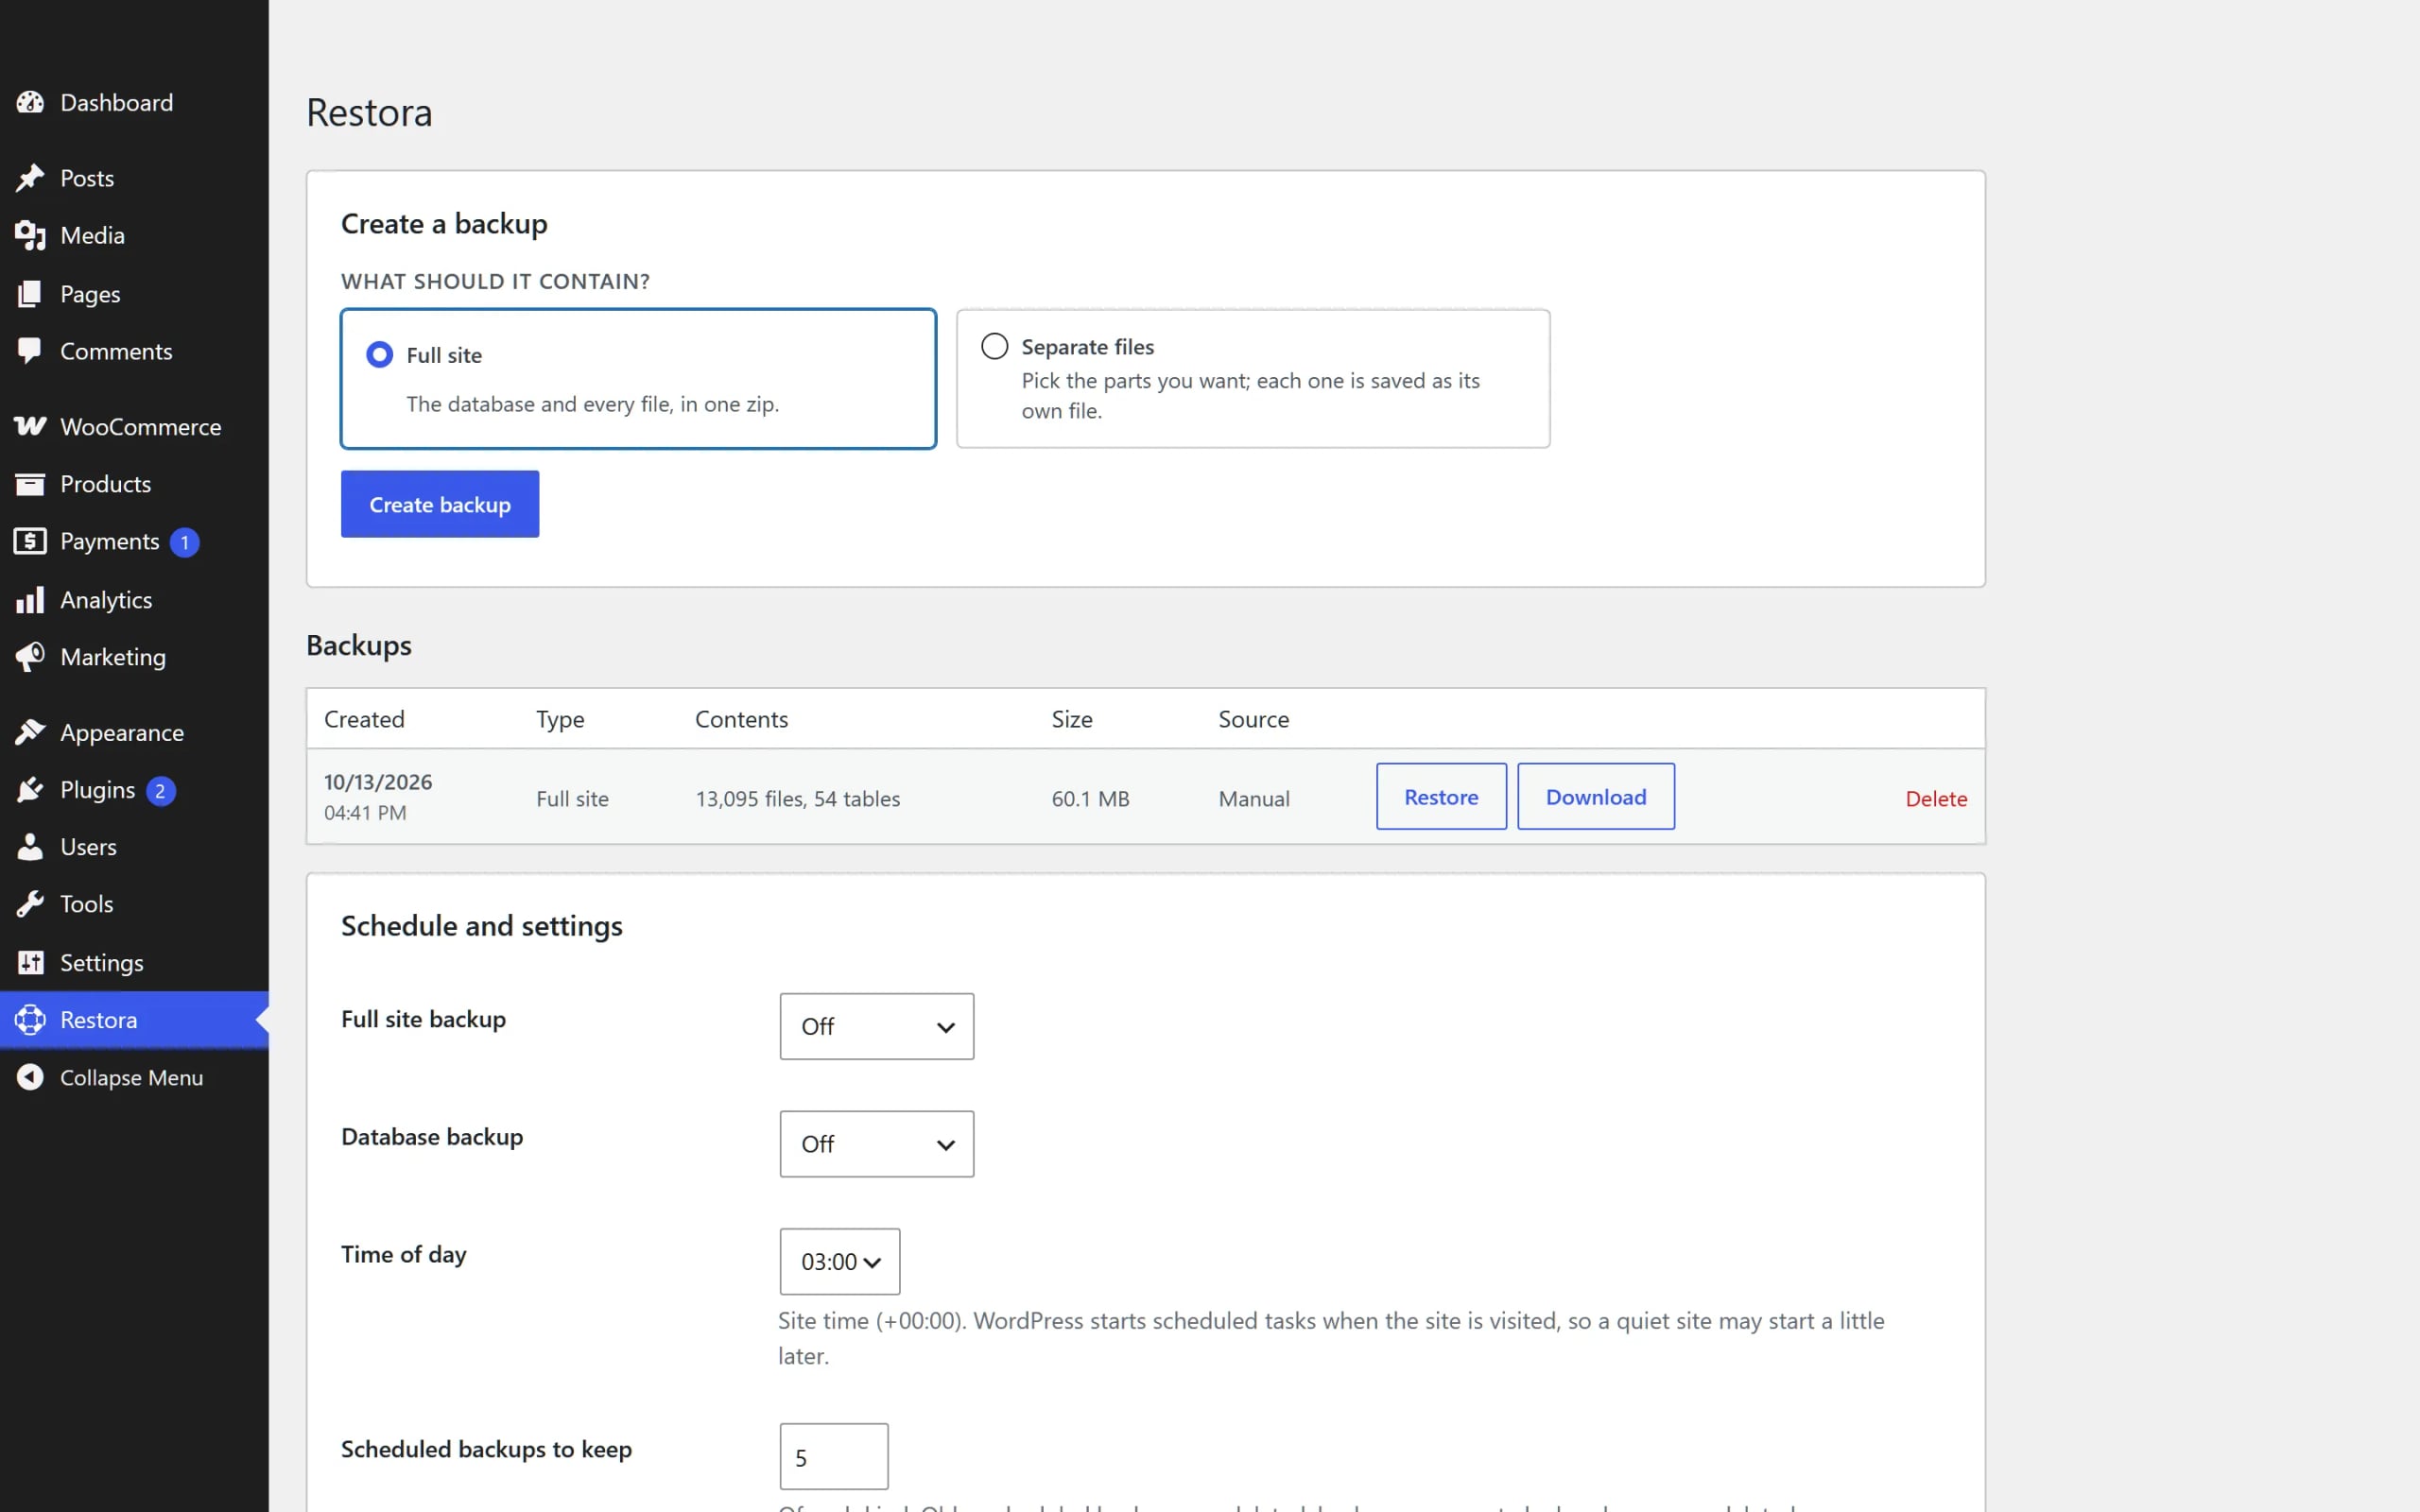Select the Separate files radio option
Viewport: 2420px width, 1512px height.
995,346
